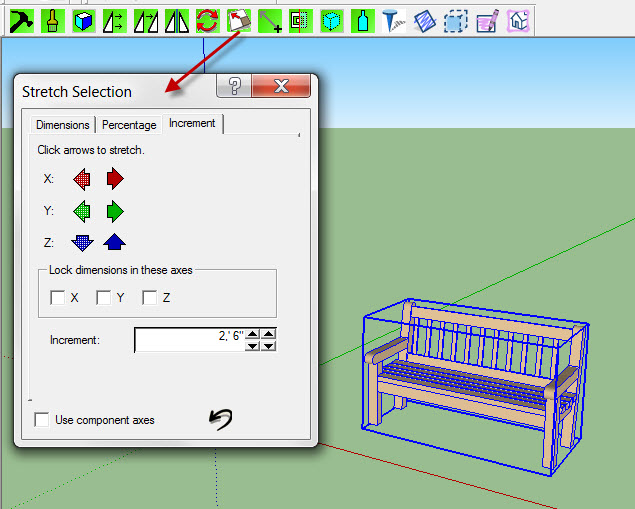The height and width of the screenshot is (509, 635).
Task: Click the Z axis down blue arrow
Action: pos(82,243)
